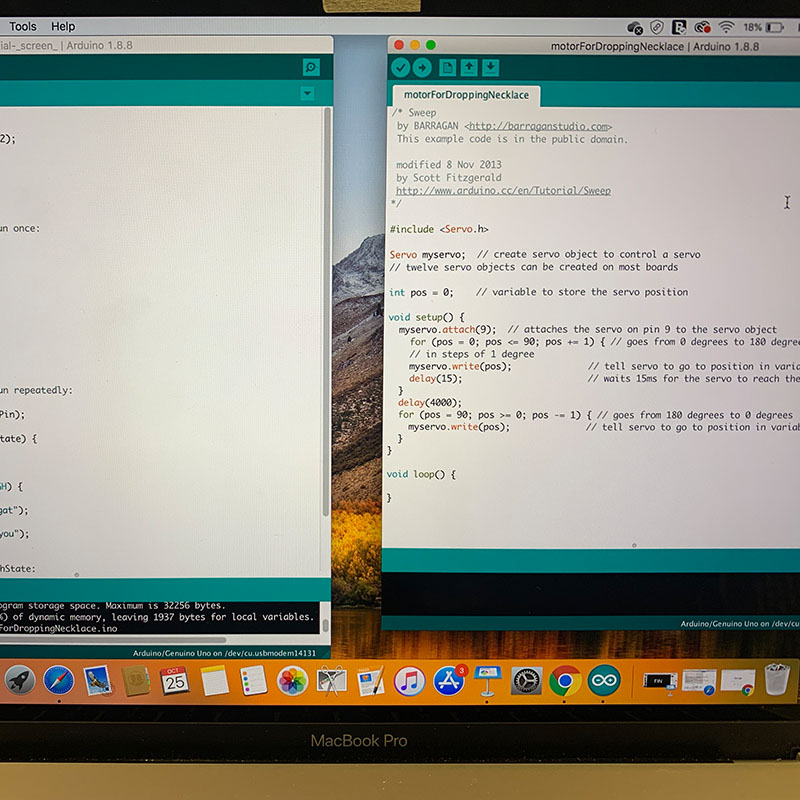Open Pages from the Dock
800x800 pixels.
pos(370,681)
